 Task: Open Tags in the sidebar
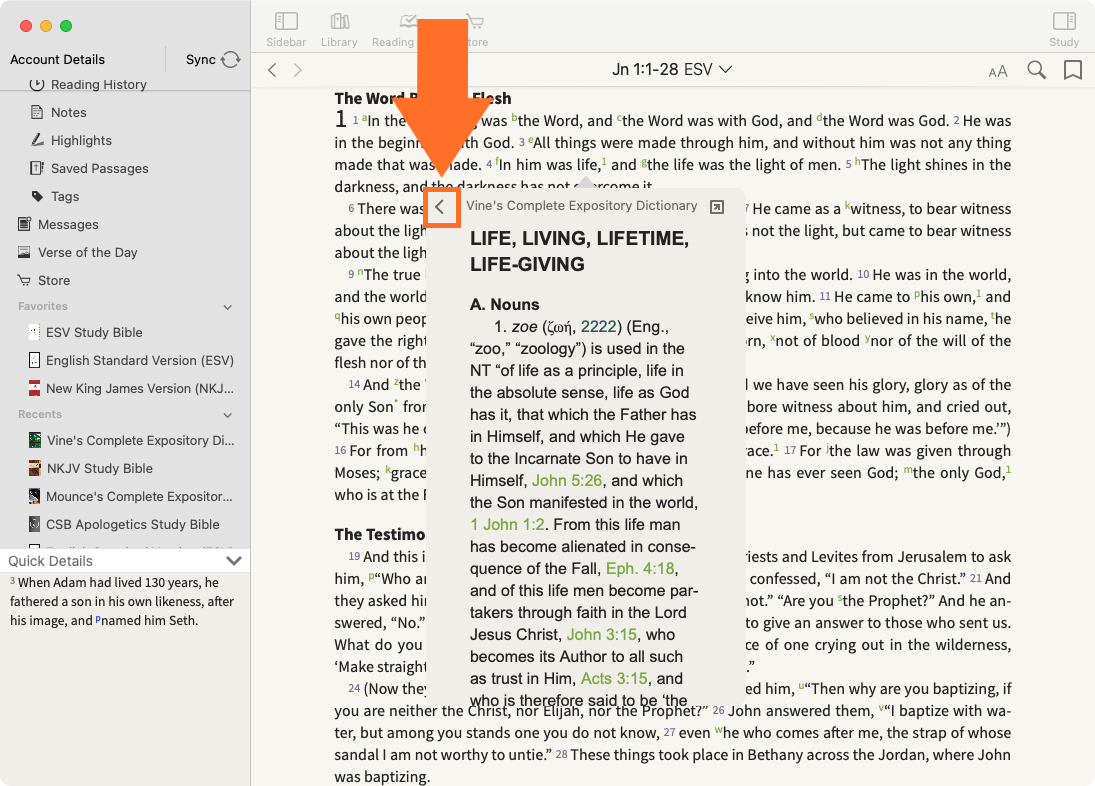pyautogui.click(x=65, y=196)
